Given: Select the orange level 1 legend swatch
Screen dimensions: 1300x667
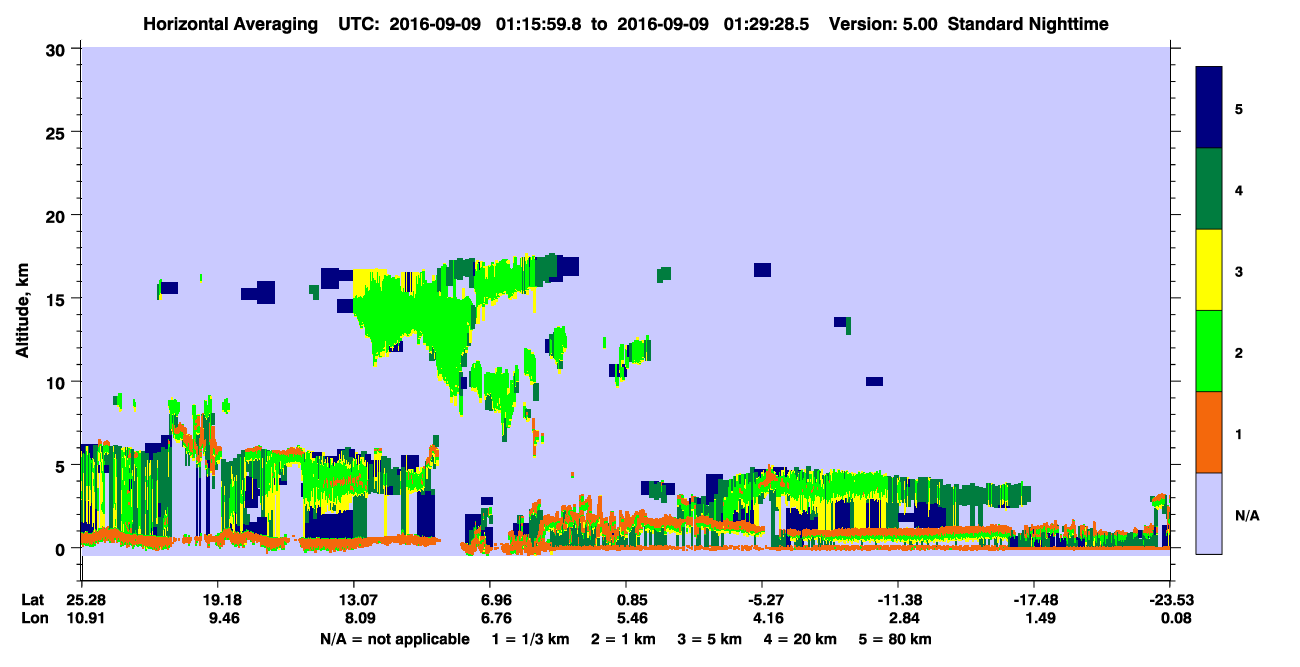Looking at the screenshot, I should [x=1209, y=432].
